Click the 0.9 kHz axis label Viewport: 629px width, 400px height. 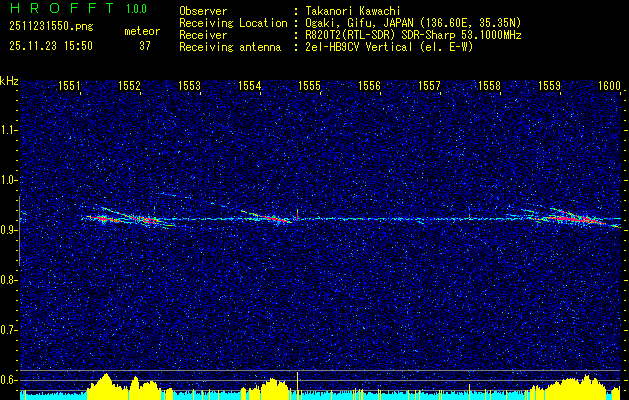pyautogui.click(x=9, y=230)
